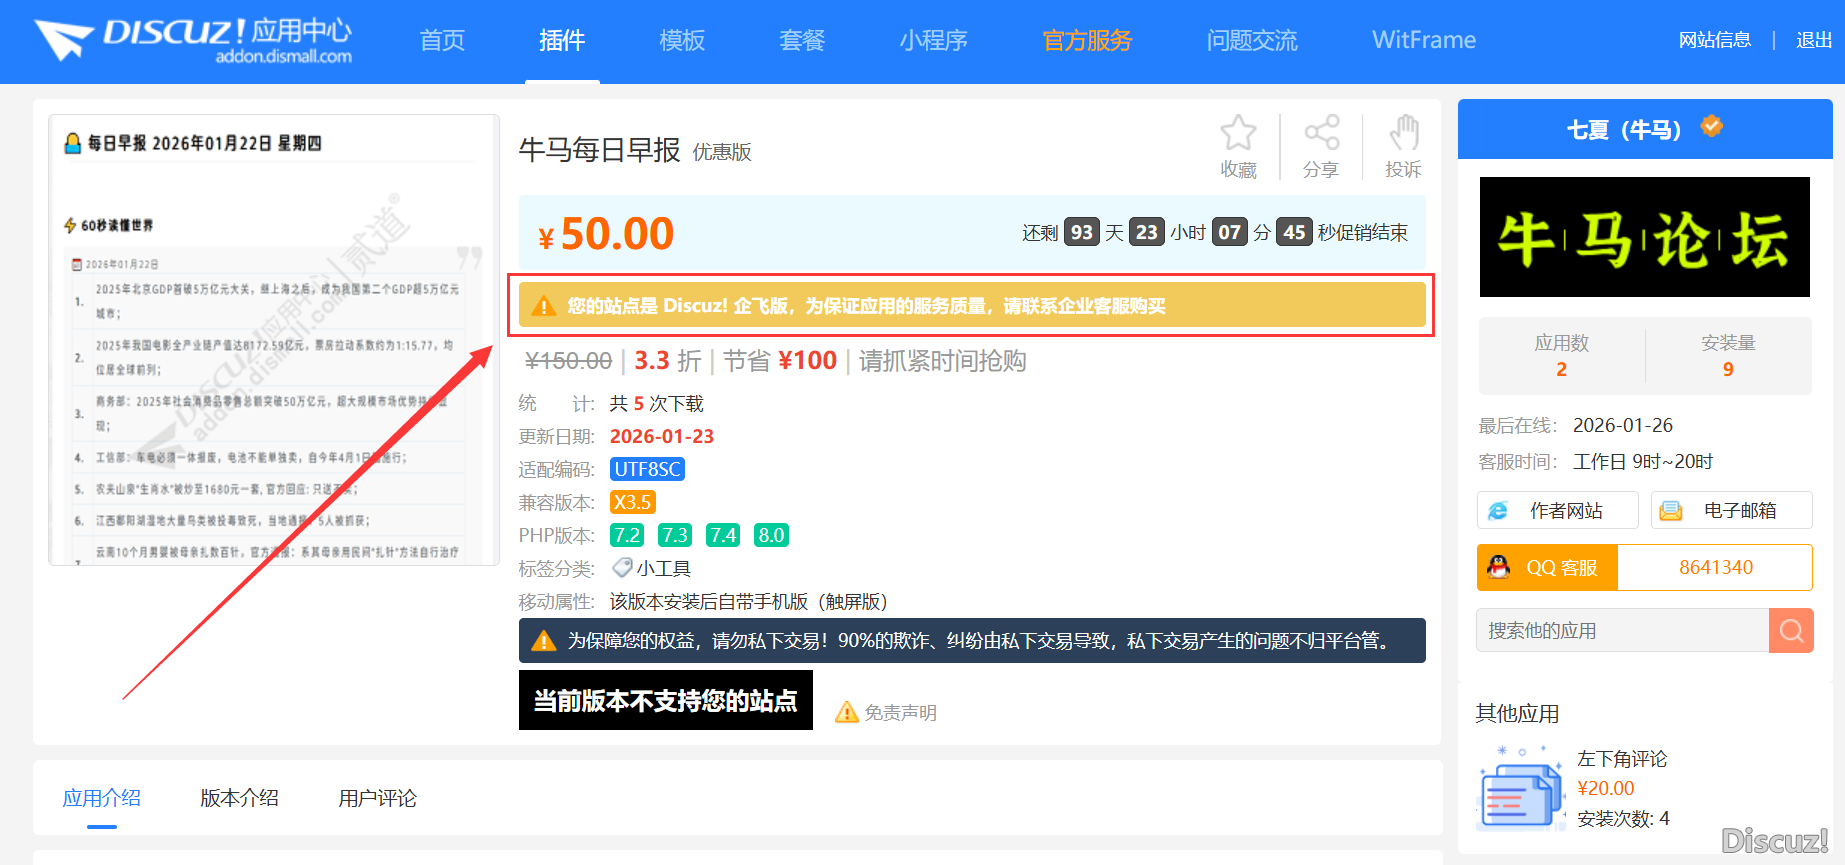Click the Discuz! 应用中心 logo
This screenshot has height=865, width=1845.
tap(194, 40)
